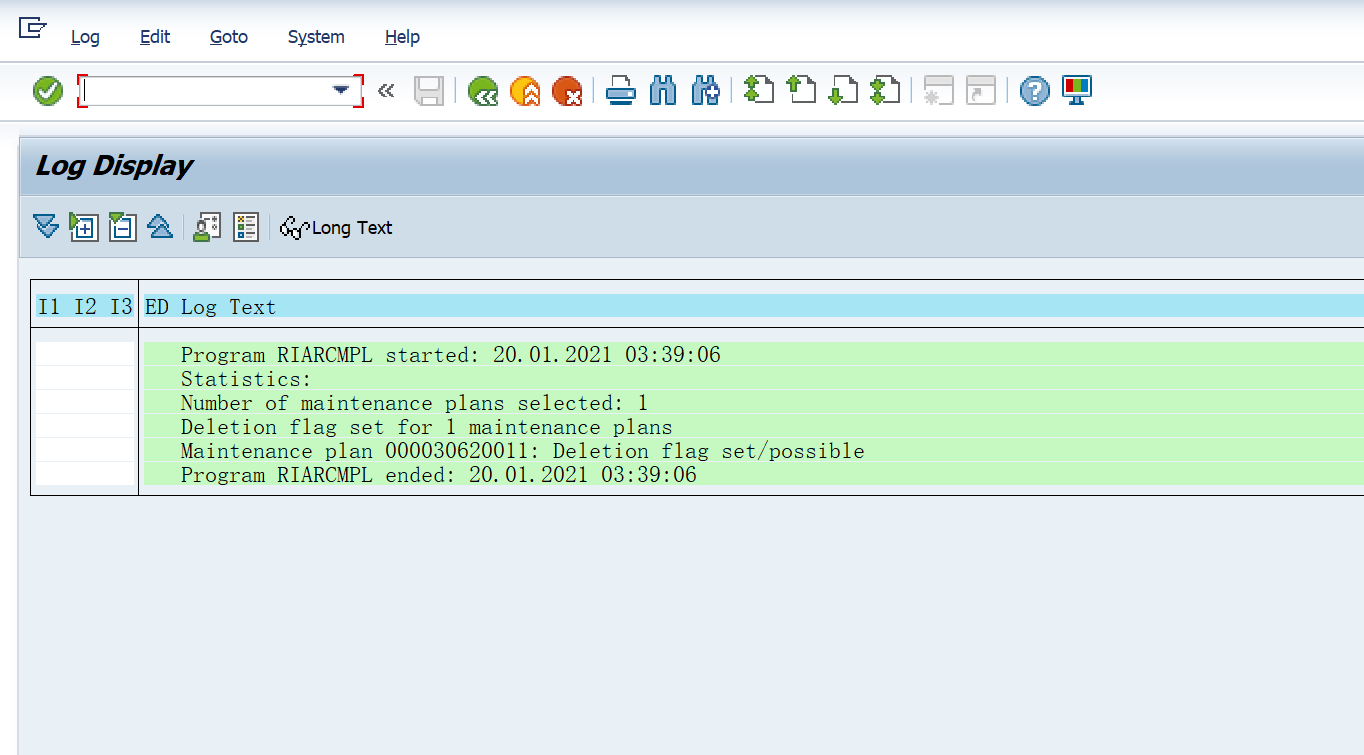Select 'Number of maintenance plans selected: 1' line
This screenshot has height=755, width=1364.
pos(414,403)
